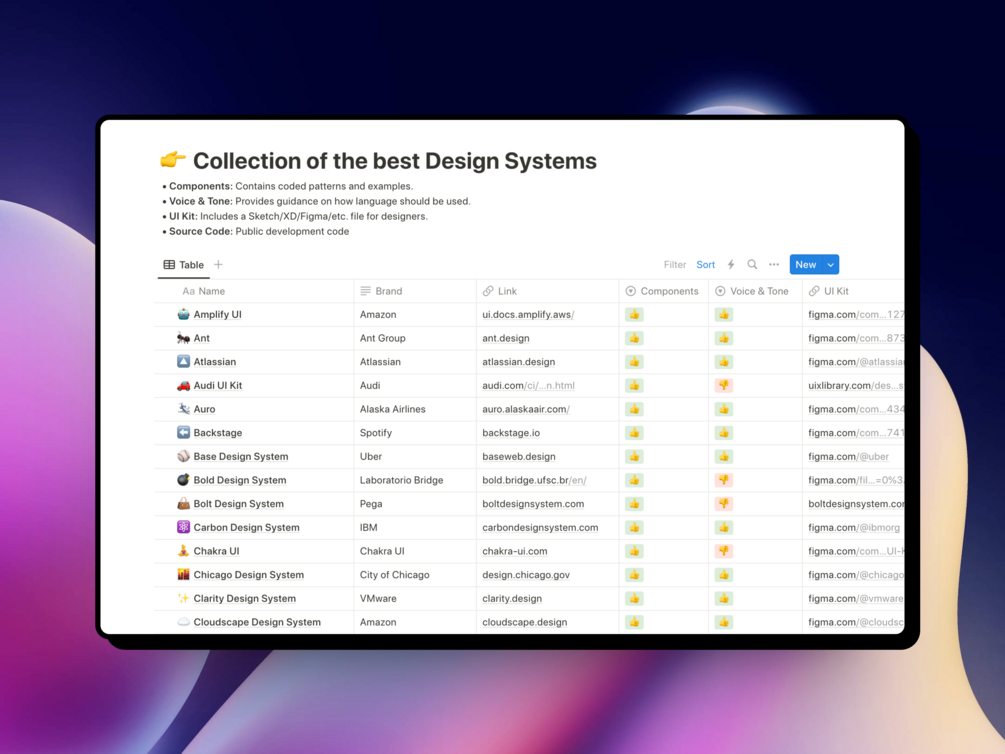
Task: Open the cloudscape.design link
Action: pyautogui.click(x=524, y=621)
